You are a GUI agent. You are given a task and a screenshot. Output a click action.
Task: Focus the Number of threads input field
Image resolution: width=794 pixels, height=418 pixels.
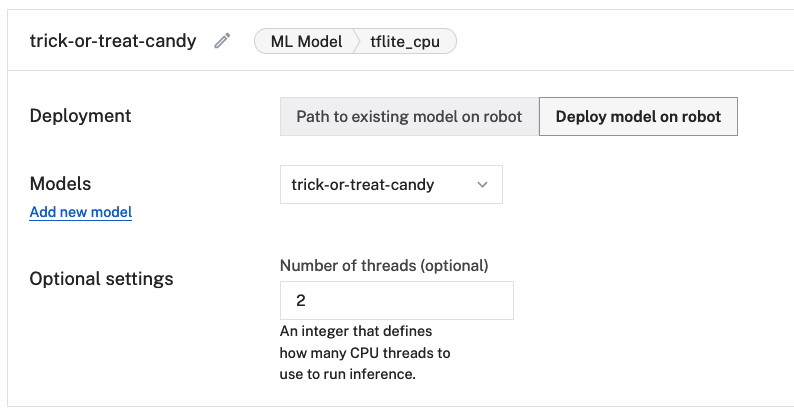[396, 300]
